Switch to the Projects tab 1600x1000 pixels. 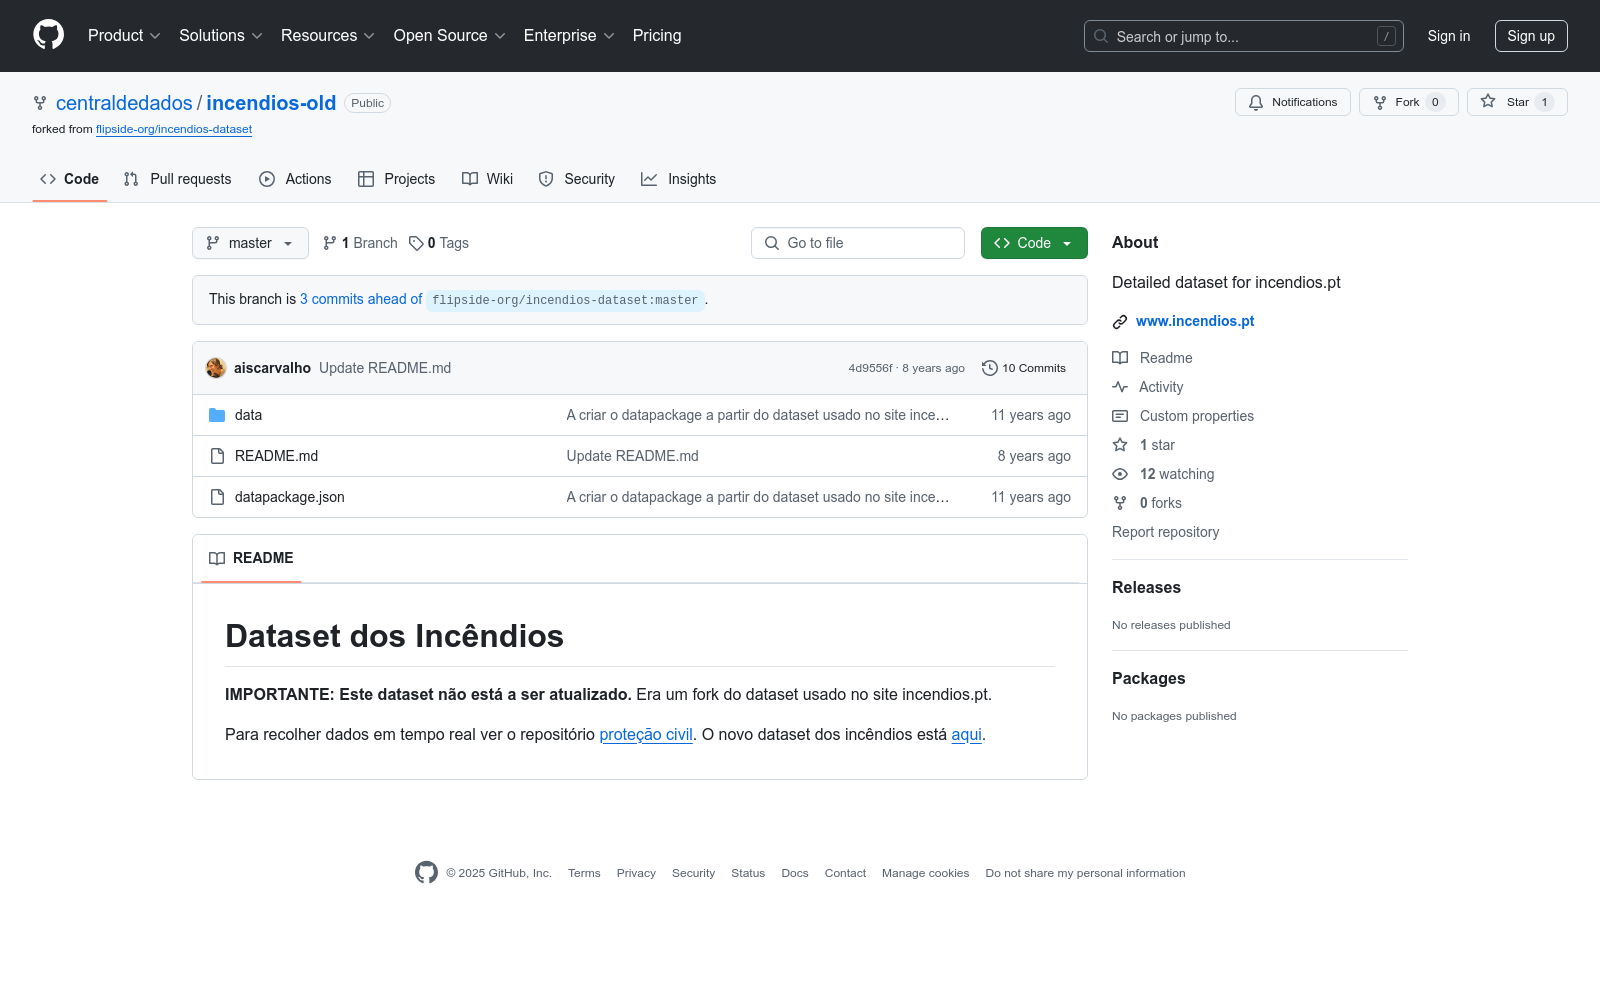point(397,179)
